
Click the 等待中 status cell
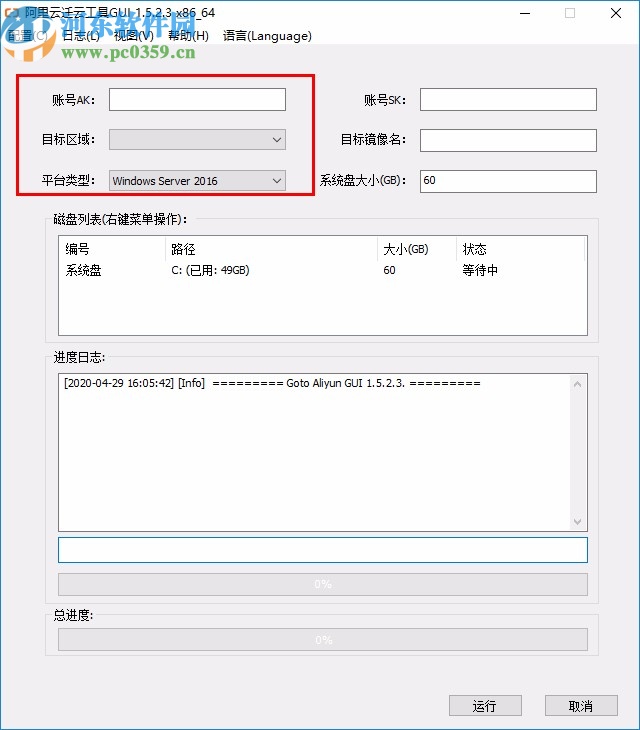pos(480,270)
